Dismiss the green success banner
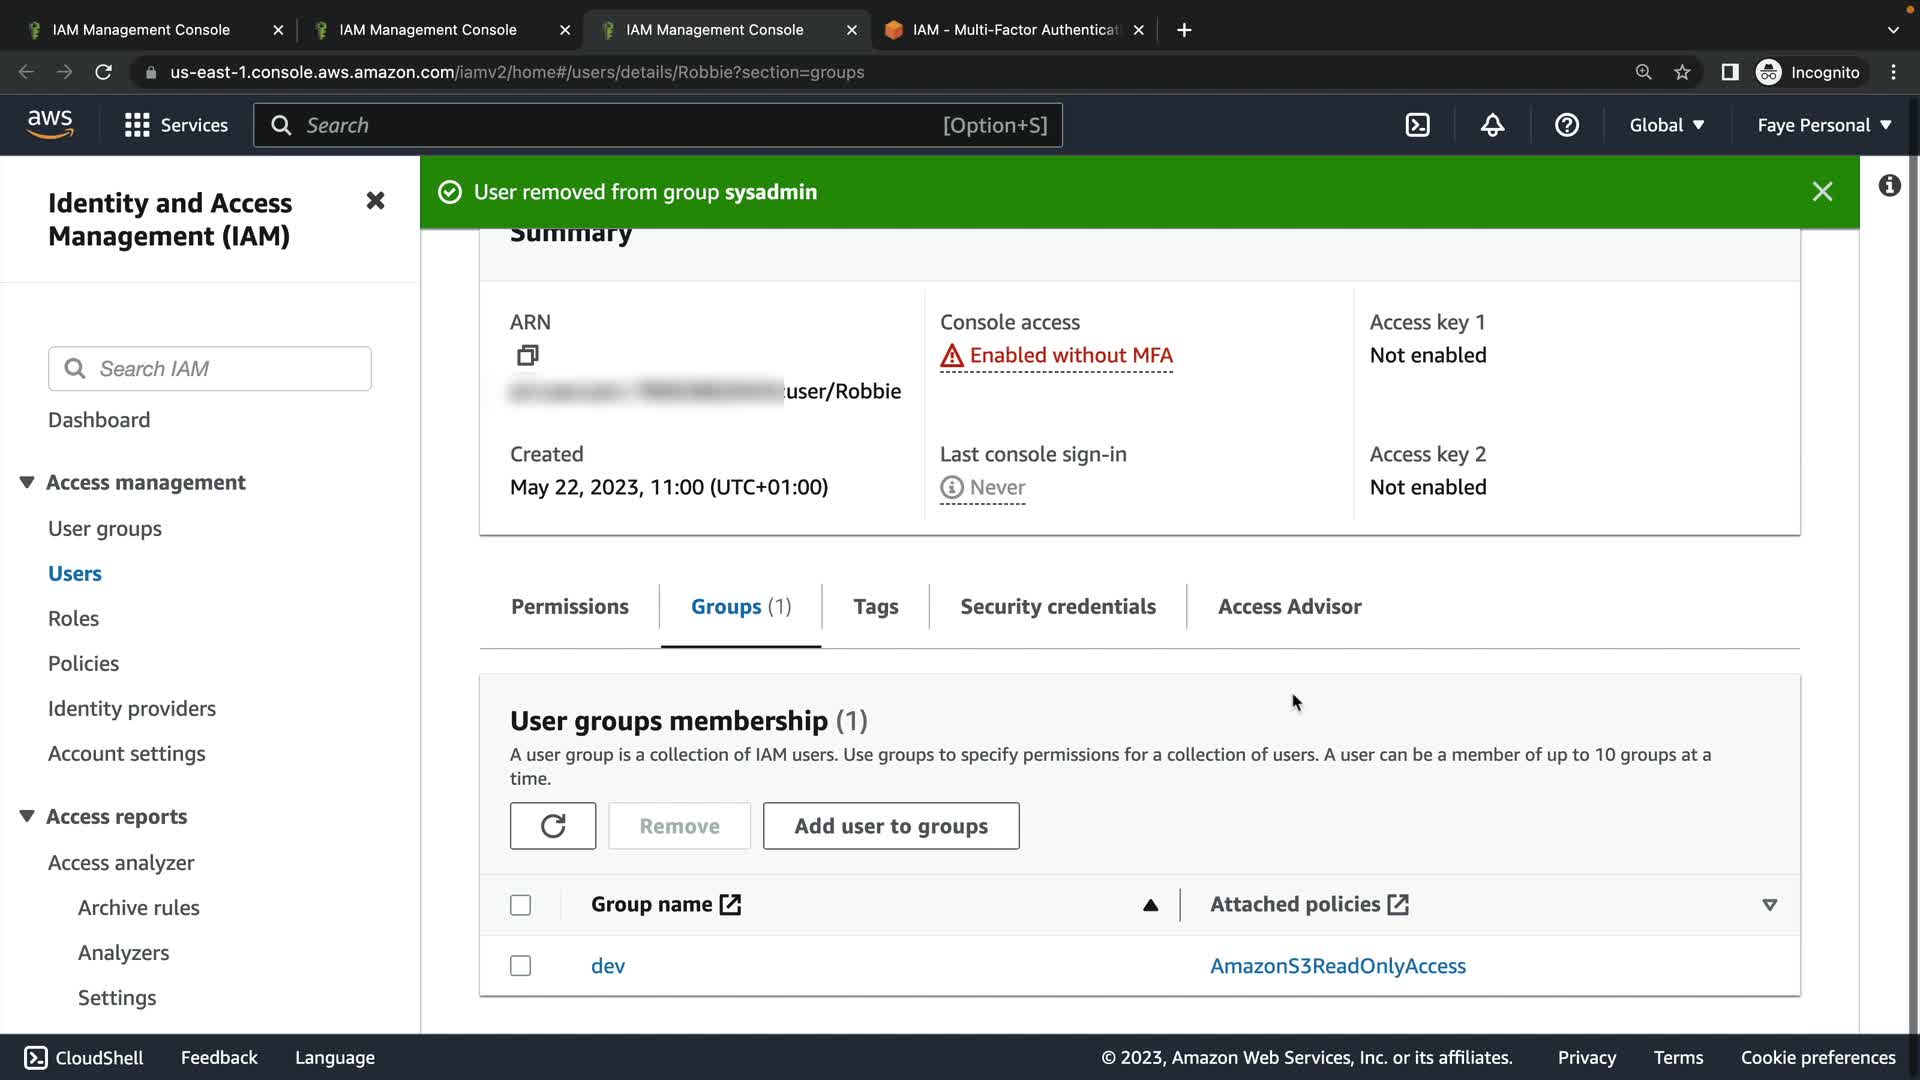 coord(1822,192)
